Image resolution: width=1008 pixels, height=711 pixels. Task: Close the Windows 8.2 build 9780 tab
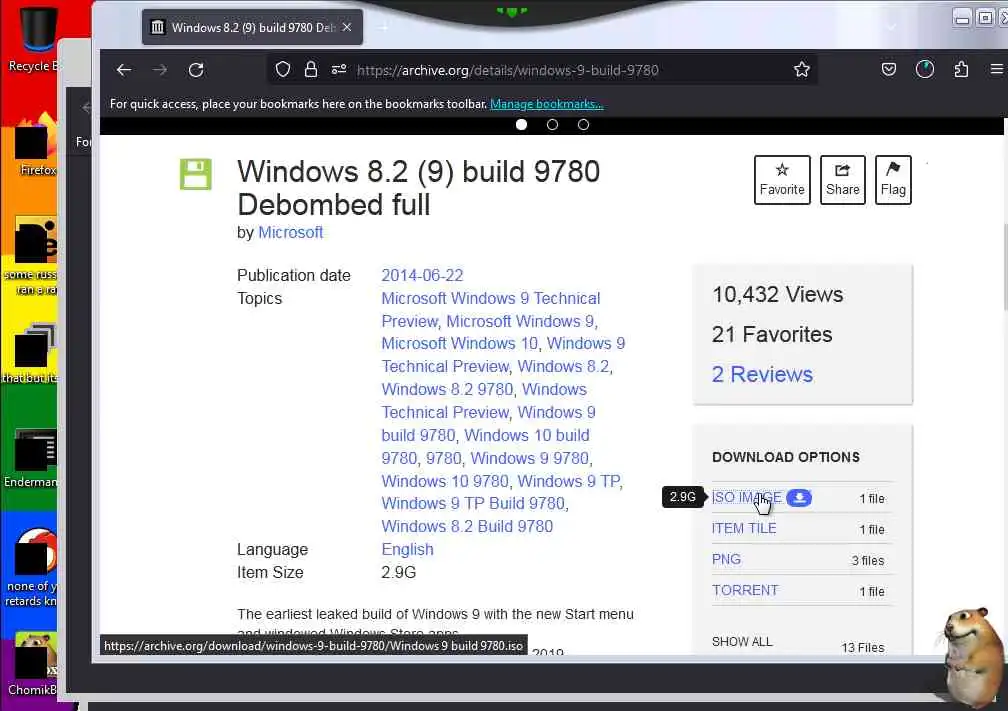347,27
